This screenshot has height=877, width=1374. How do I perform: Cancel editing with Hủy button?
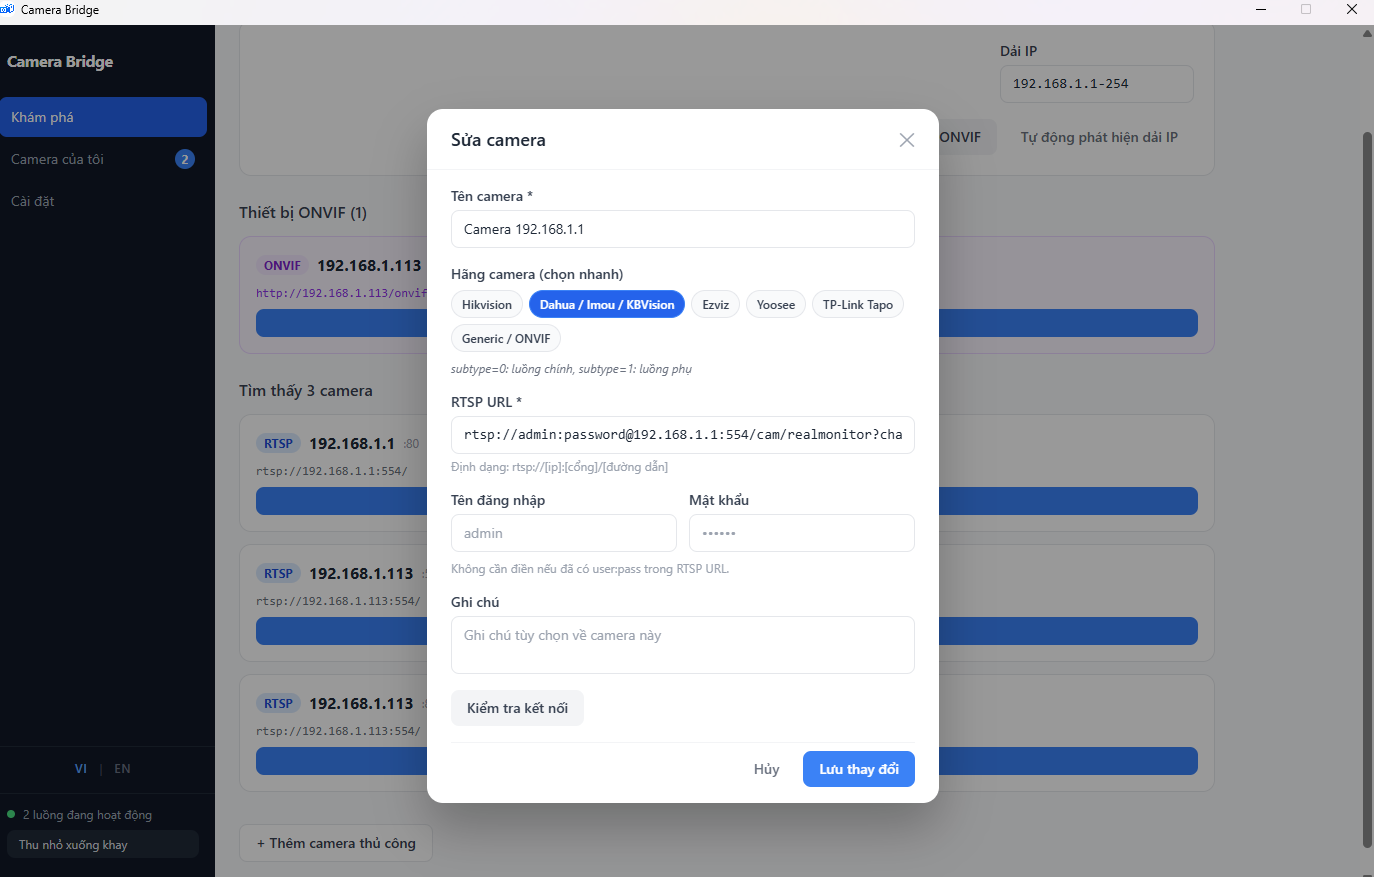pos(766,769)
